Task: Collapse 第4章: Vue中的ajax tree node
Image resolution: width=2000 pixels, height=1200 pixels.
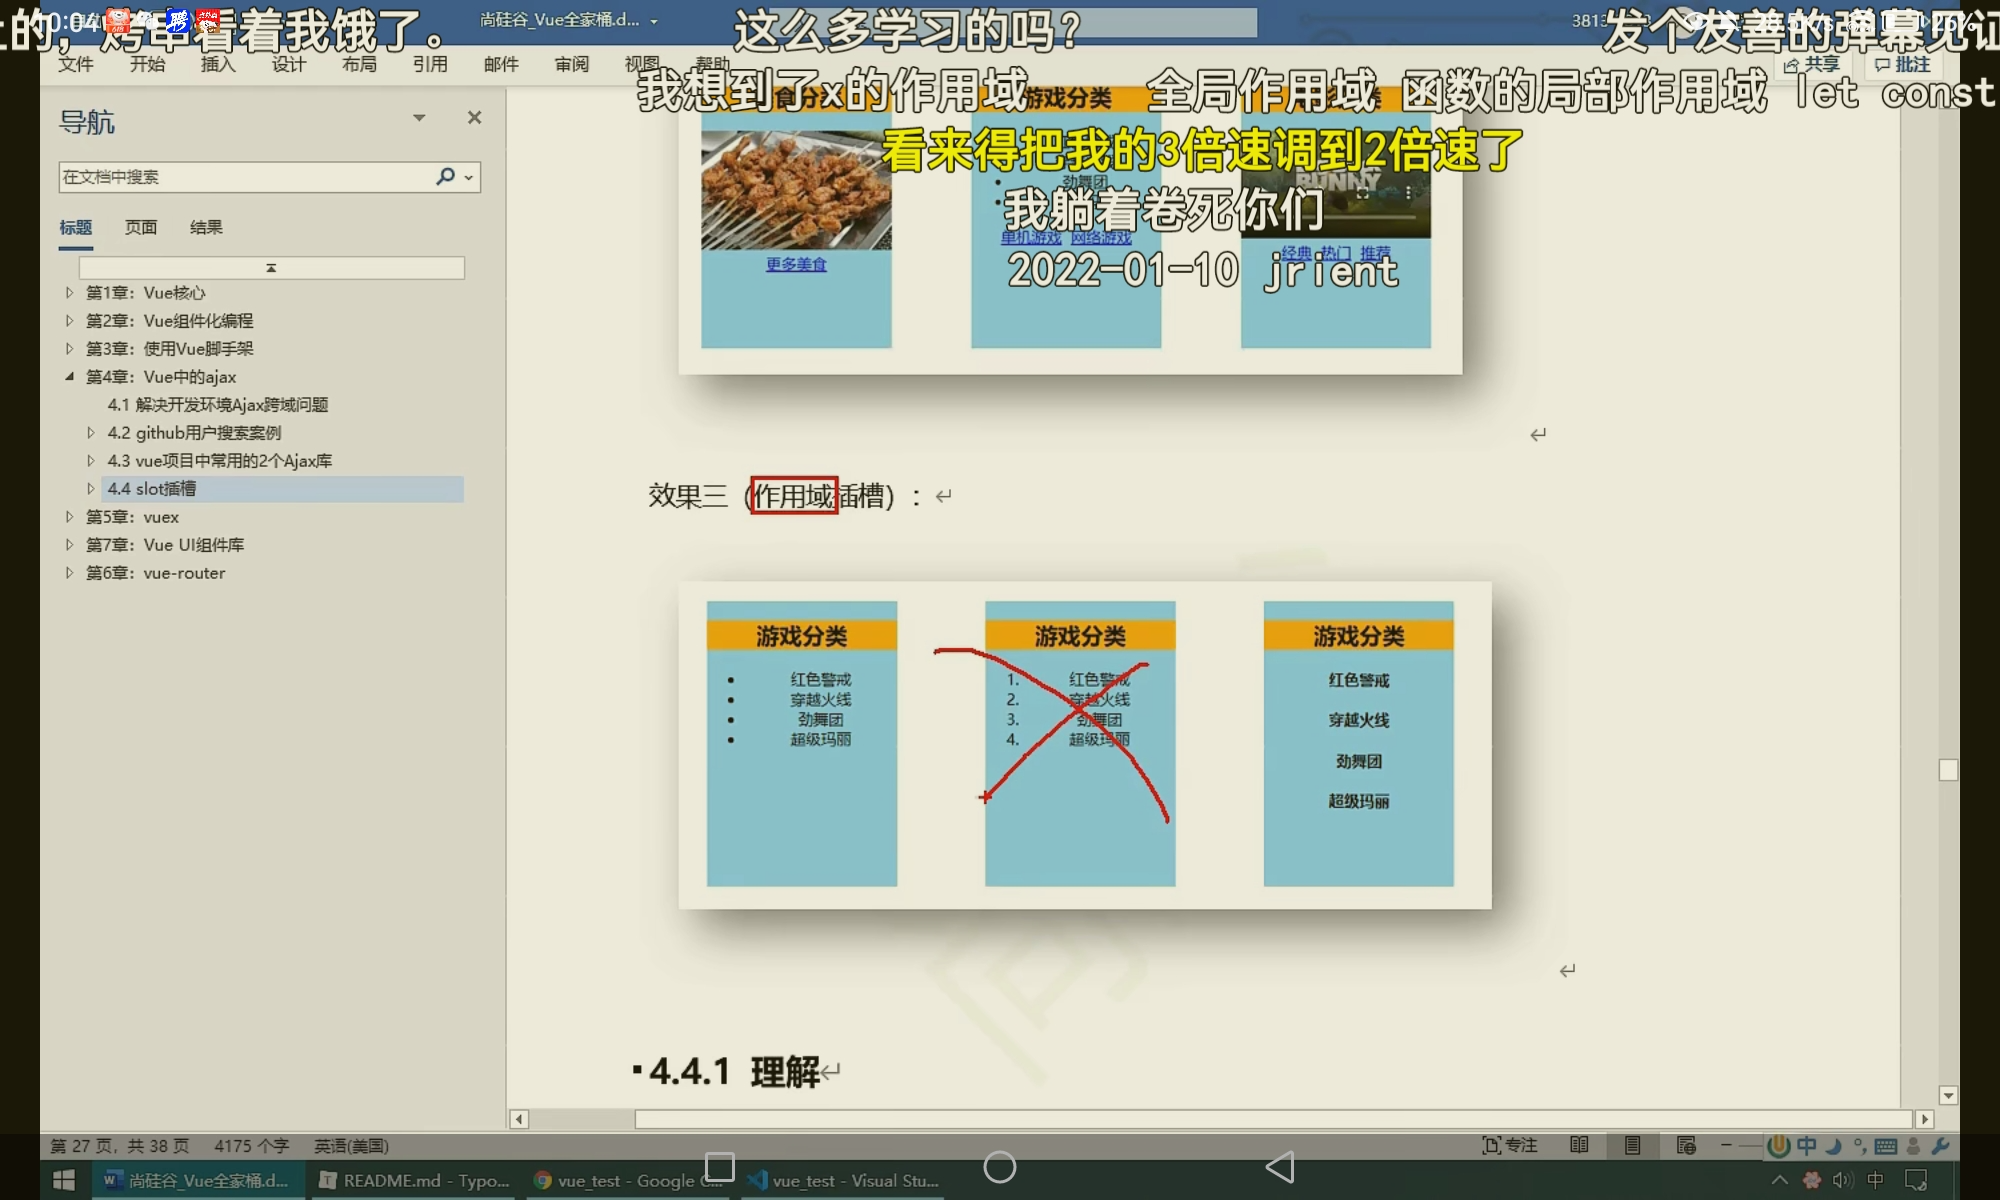Action: coord(69,377)
